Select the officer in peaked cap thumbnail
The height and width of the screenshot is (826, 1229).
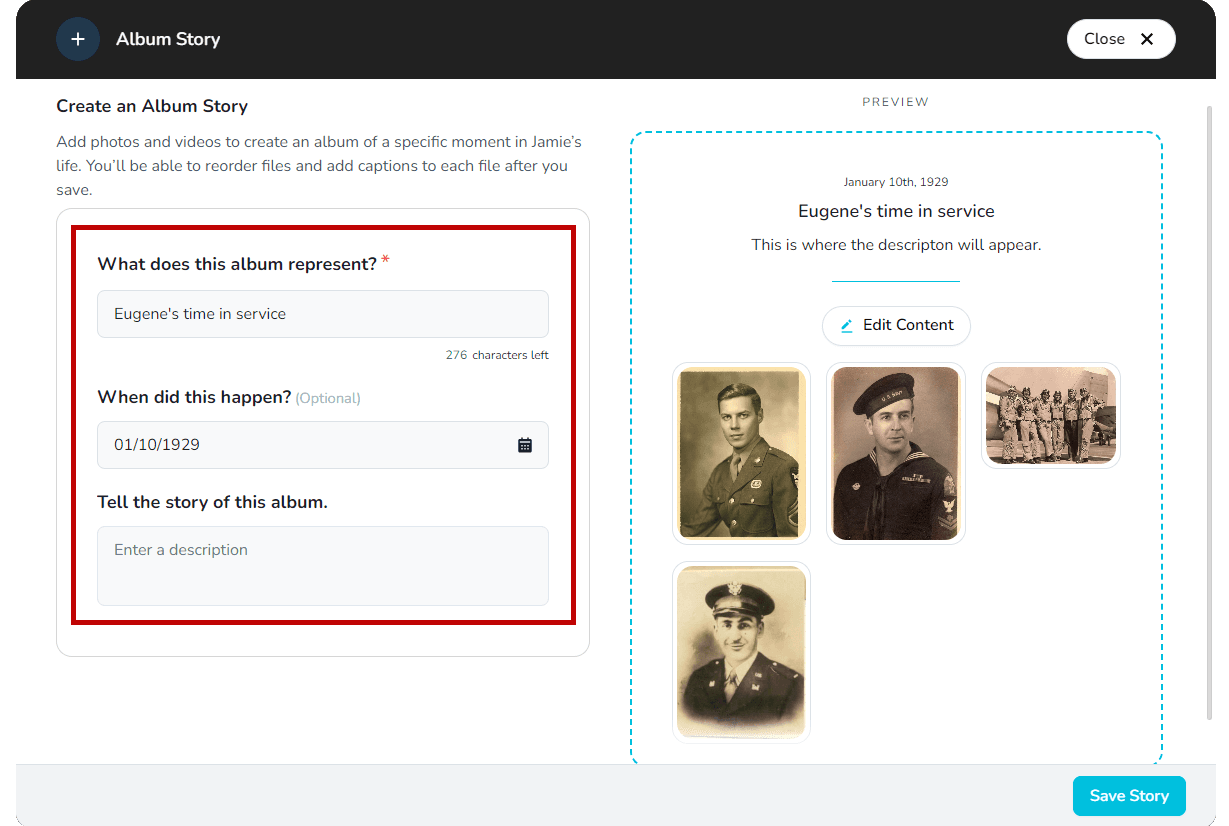(741, 652)
